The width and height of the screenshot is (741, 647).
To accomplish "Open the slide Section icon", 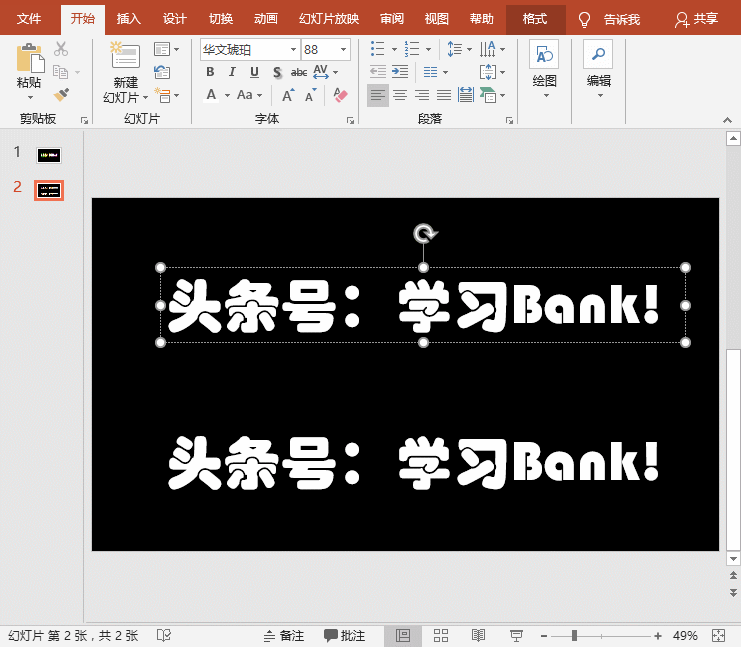I will [x=162, y=95].
